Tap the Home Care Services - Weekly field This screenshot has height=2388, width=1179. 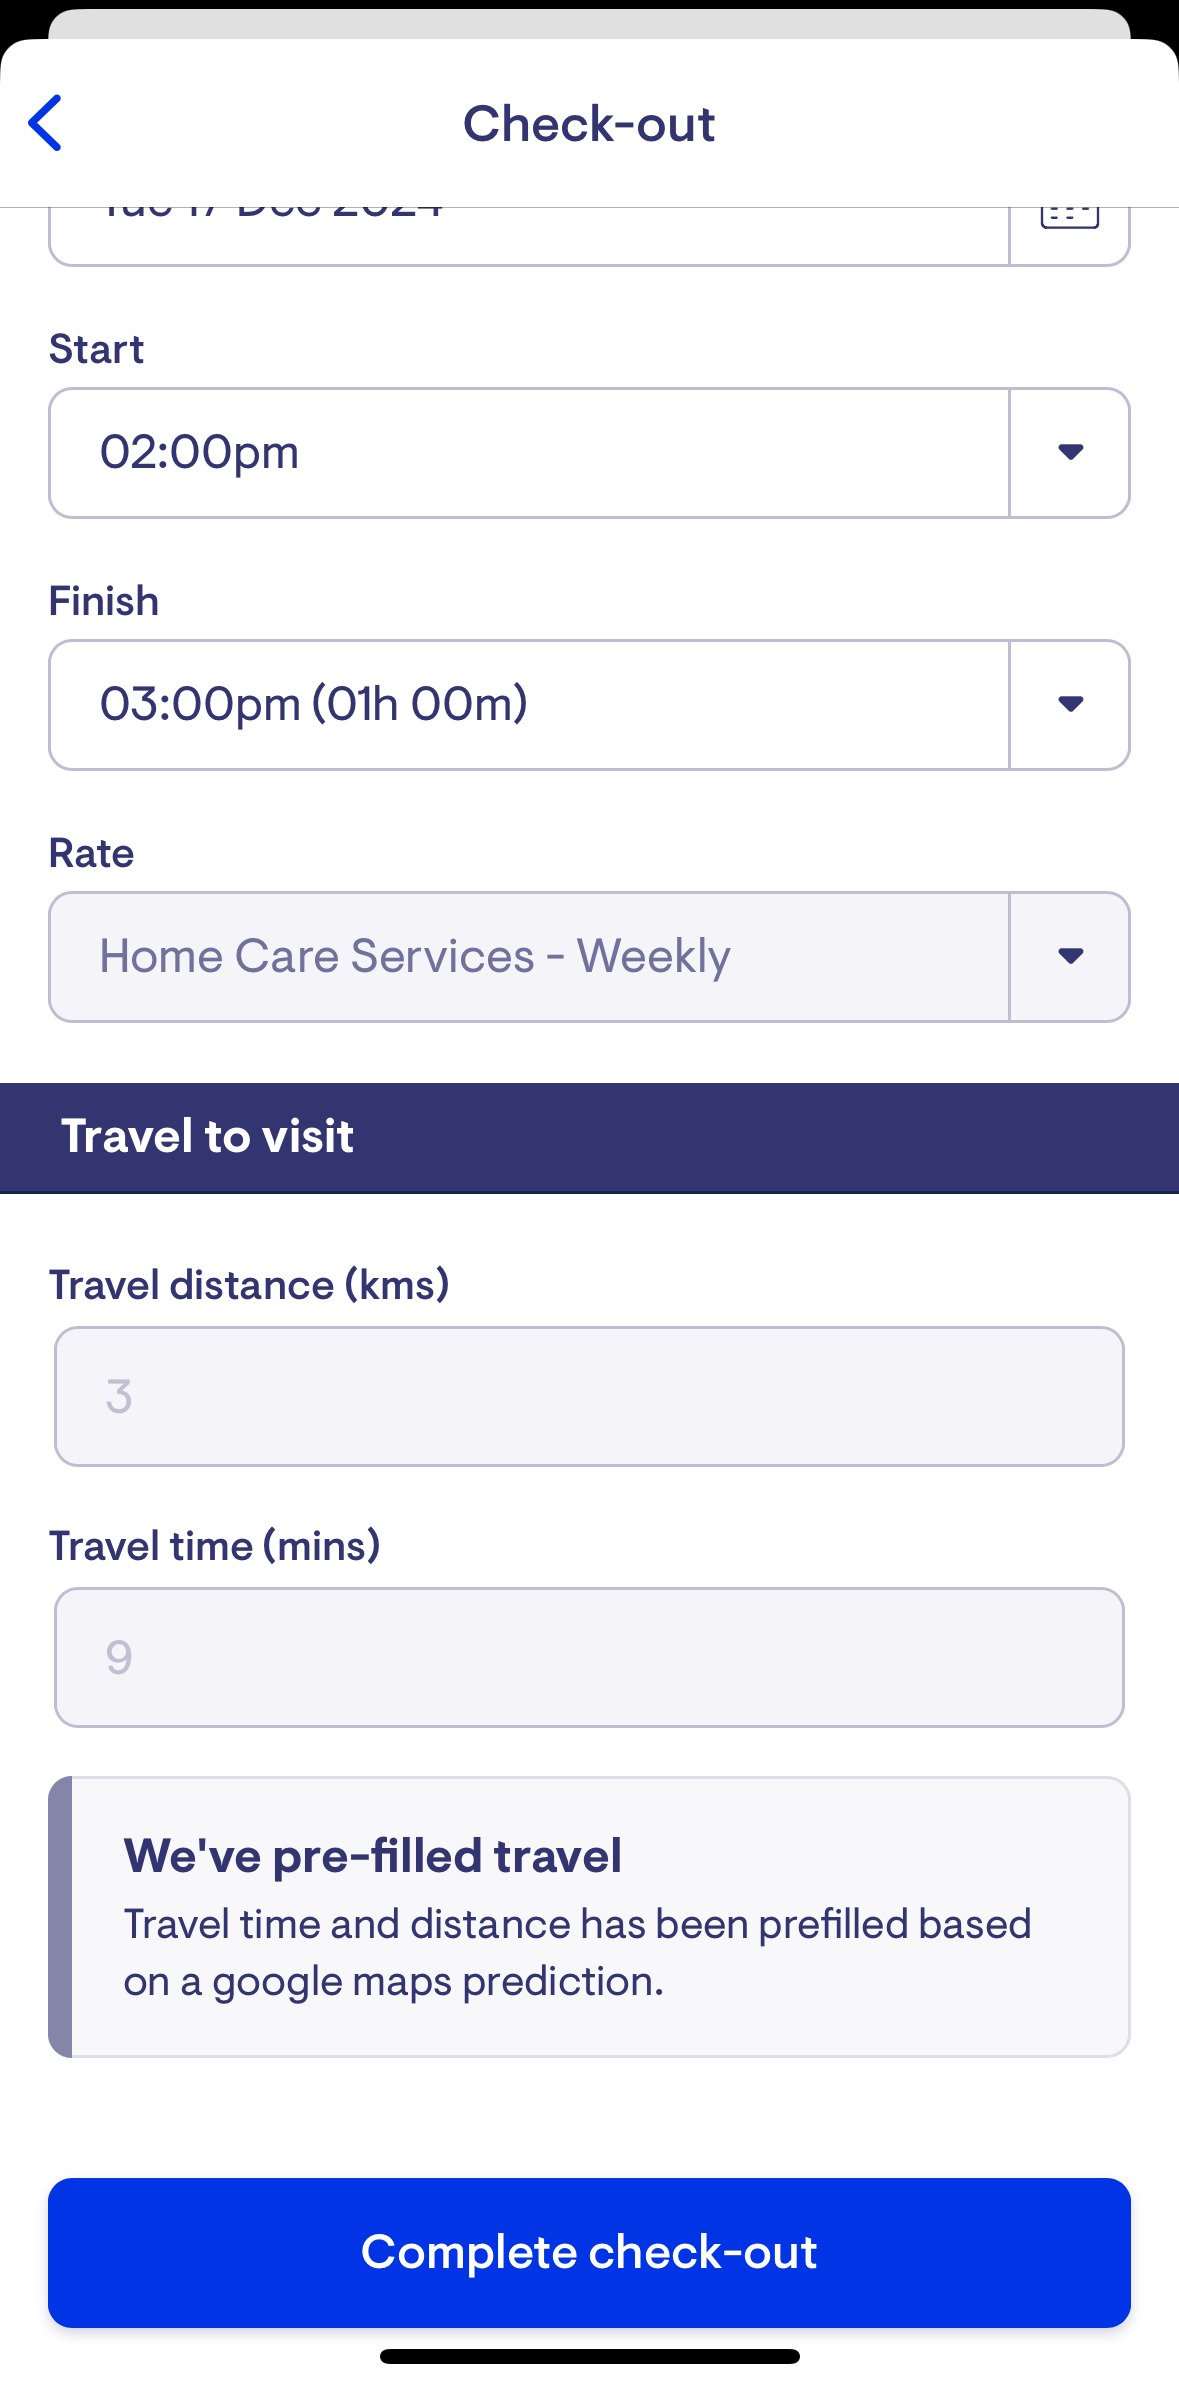[528, 956]
